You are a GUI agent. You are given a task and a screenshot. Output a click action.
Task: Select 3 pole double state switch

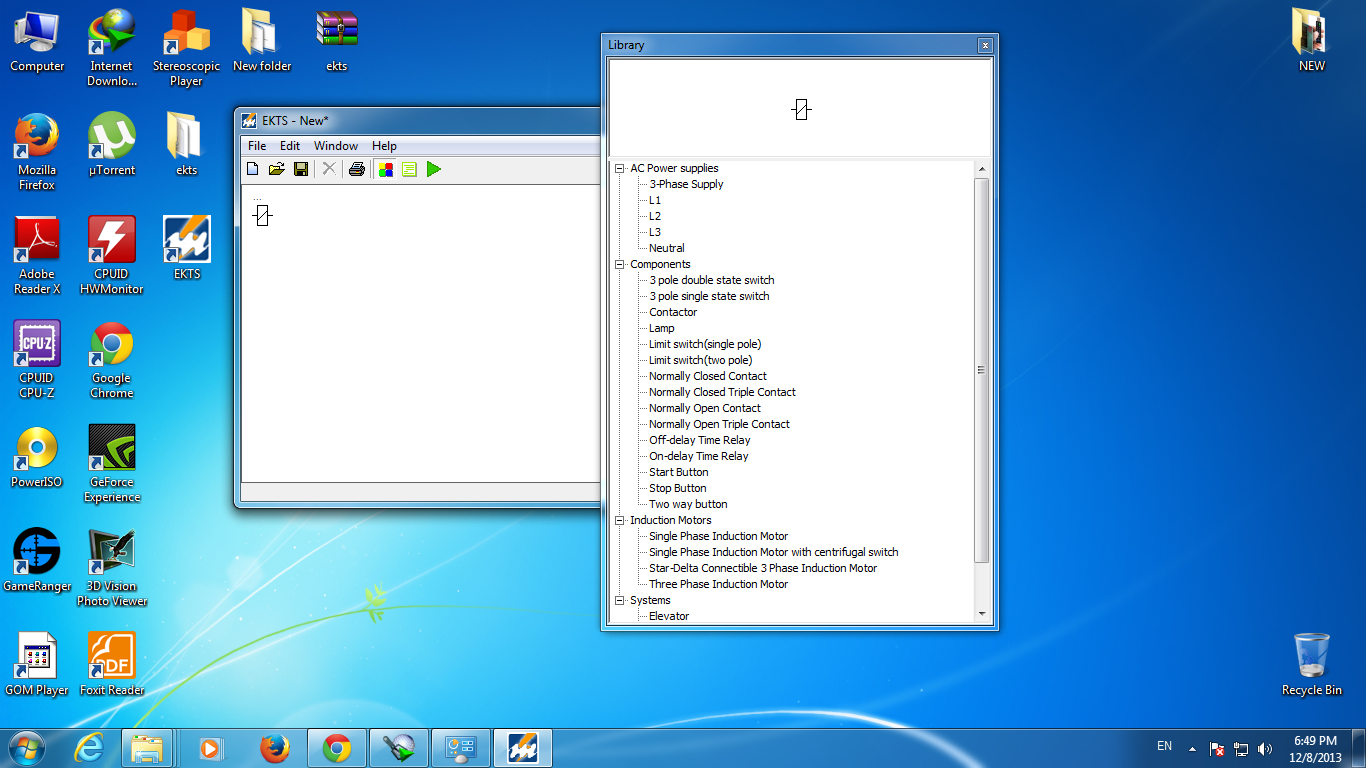[712, 280]
